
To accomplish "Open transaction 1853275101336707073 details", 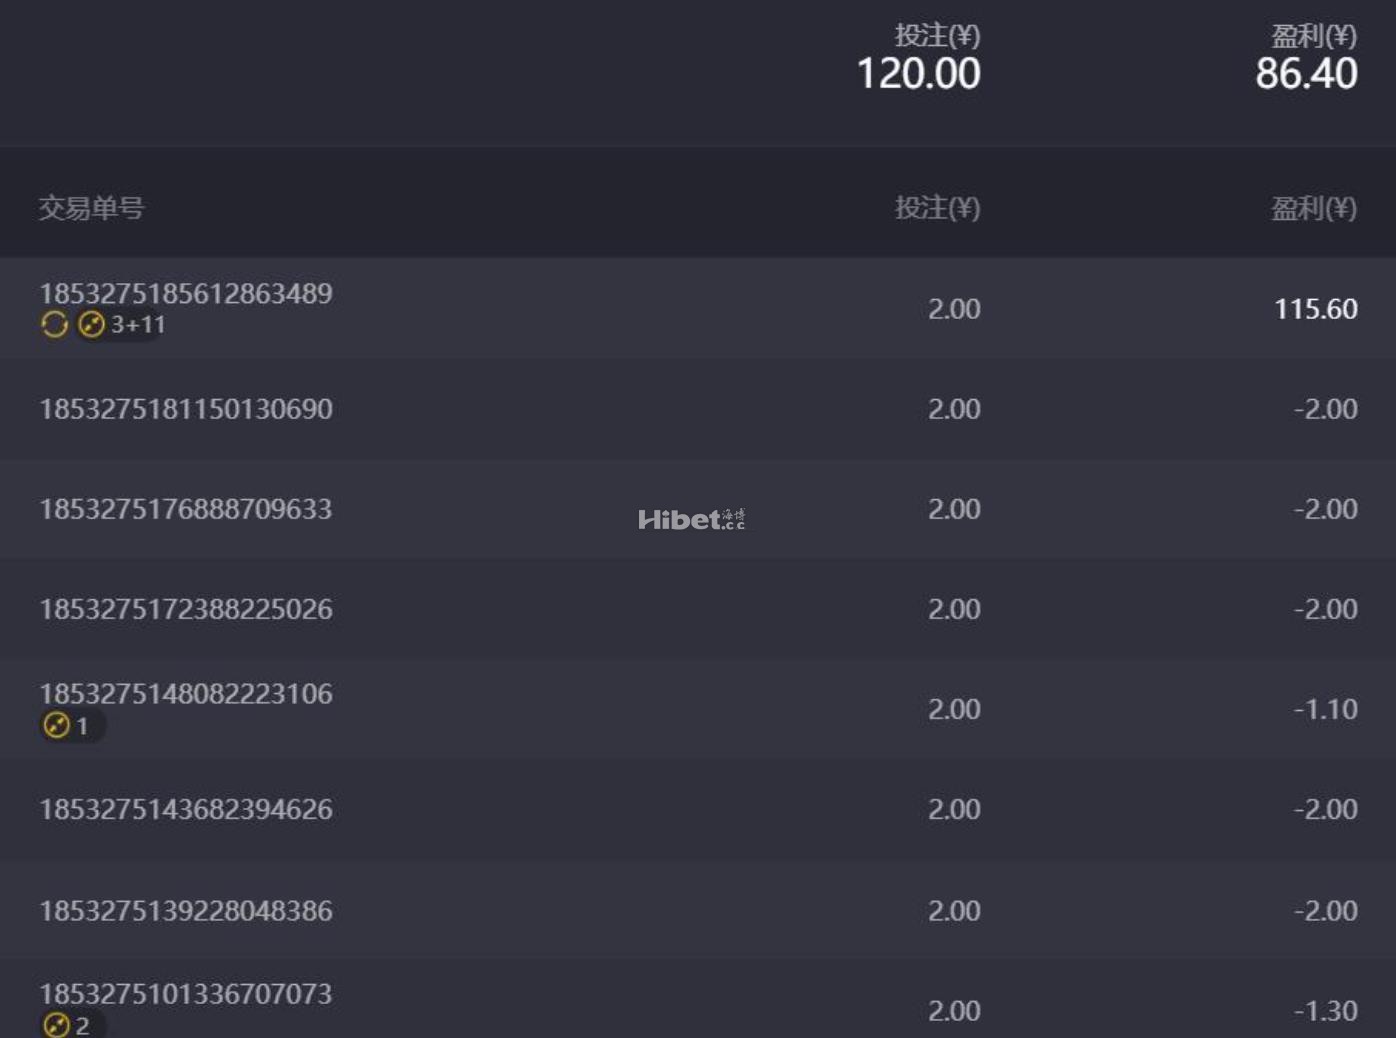I will [x=185, y=994].
